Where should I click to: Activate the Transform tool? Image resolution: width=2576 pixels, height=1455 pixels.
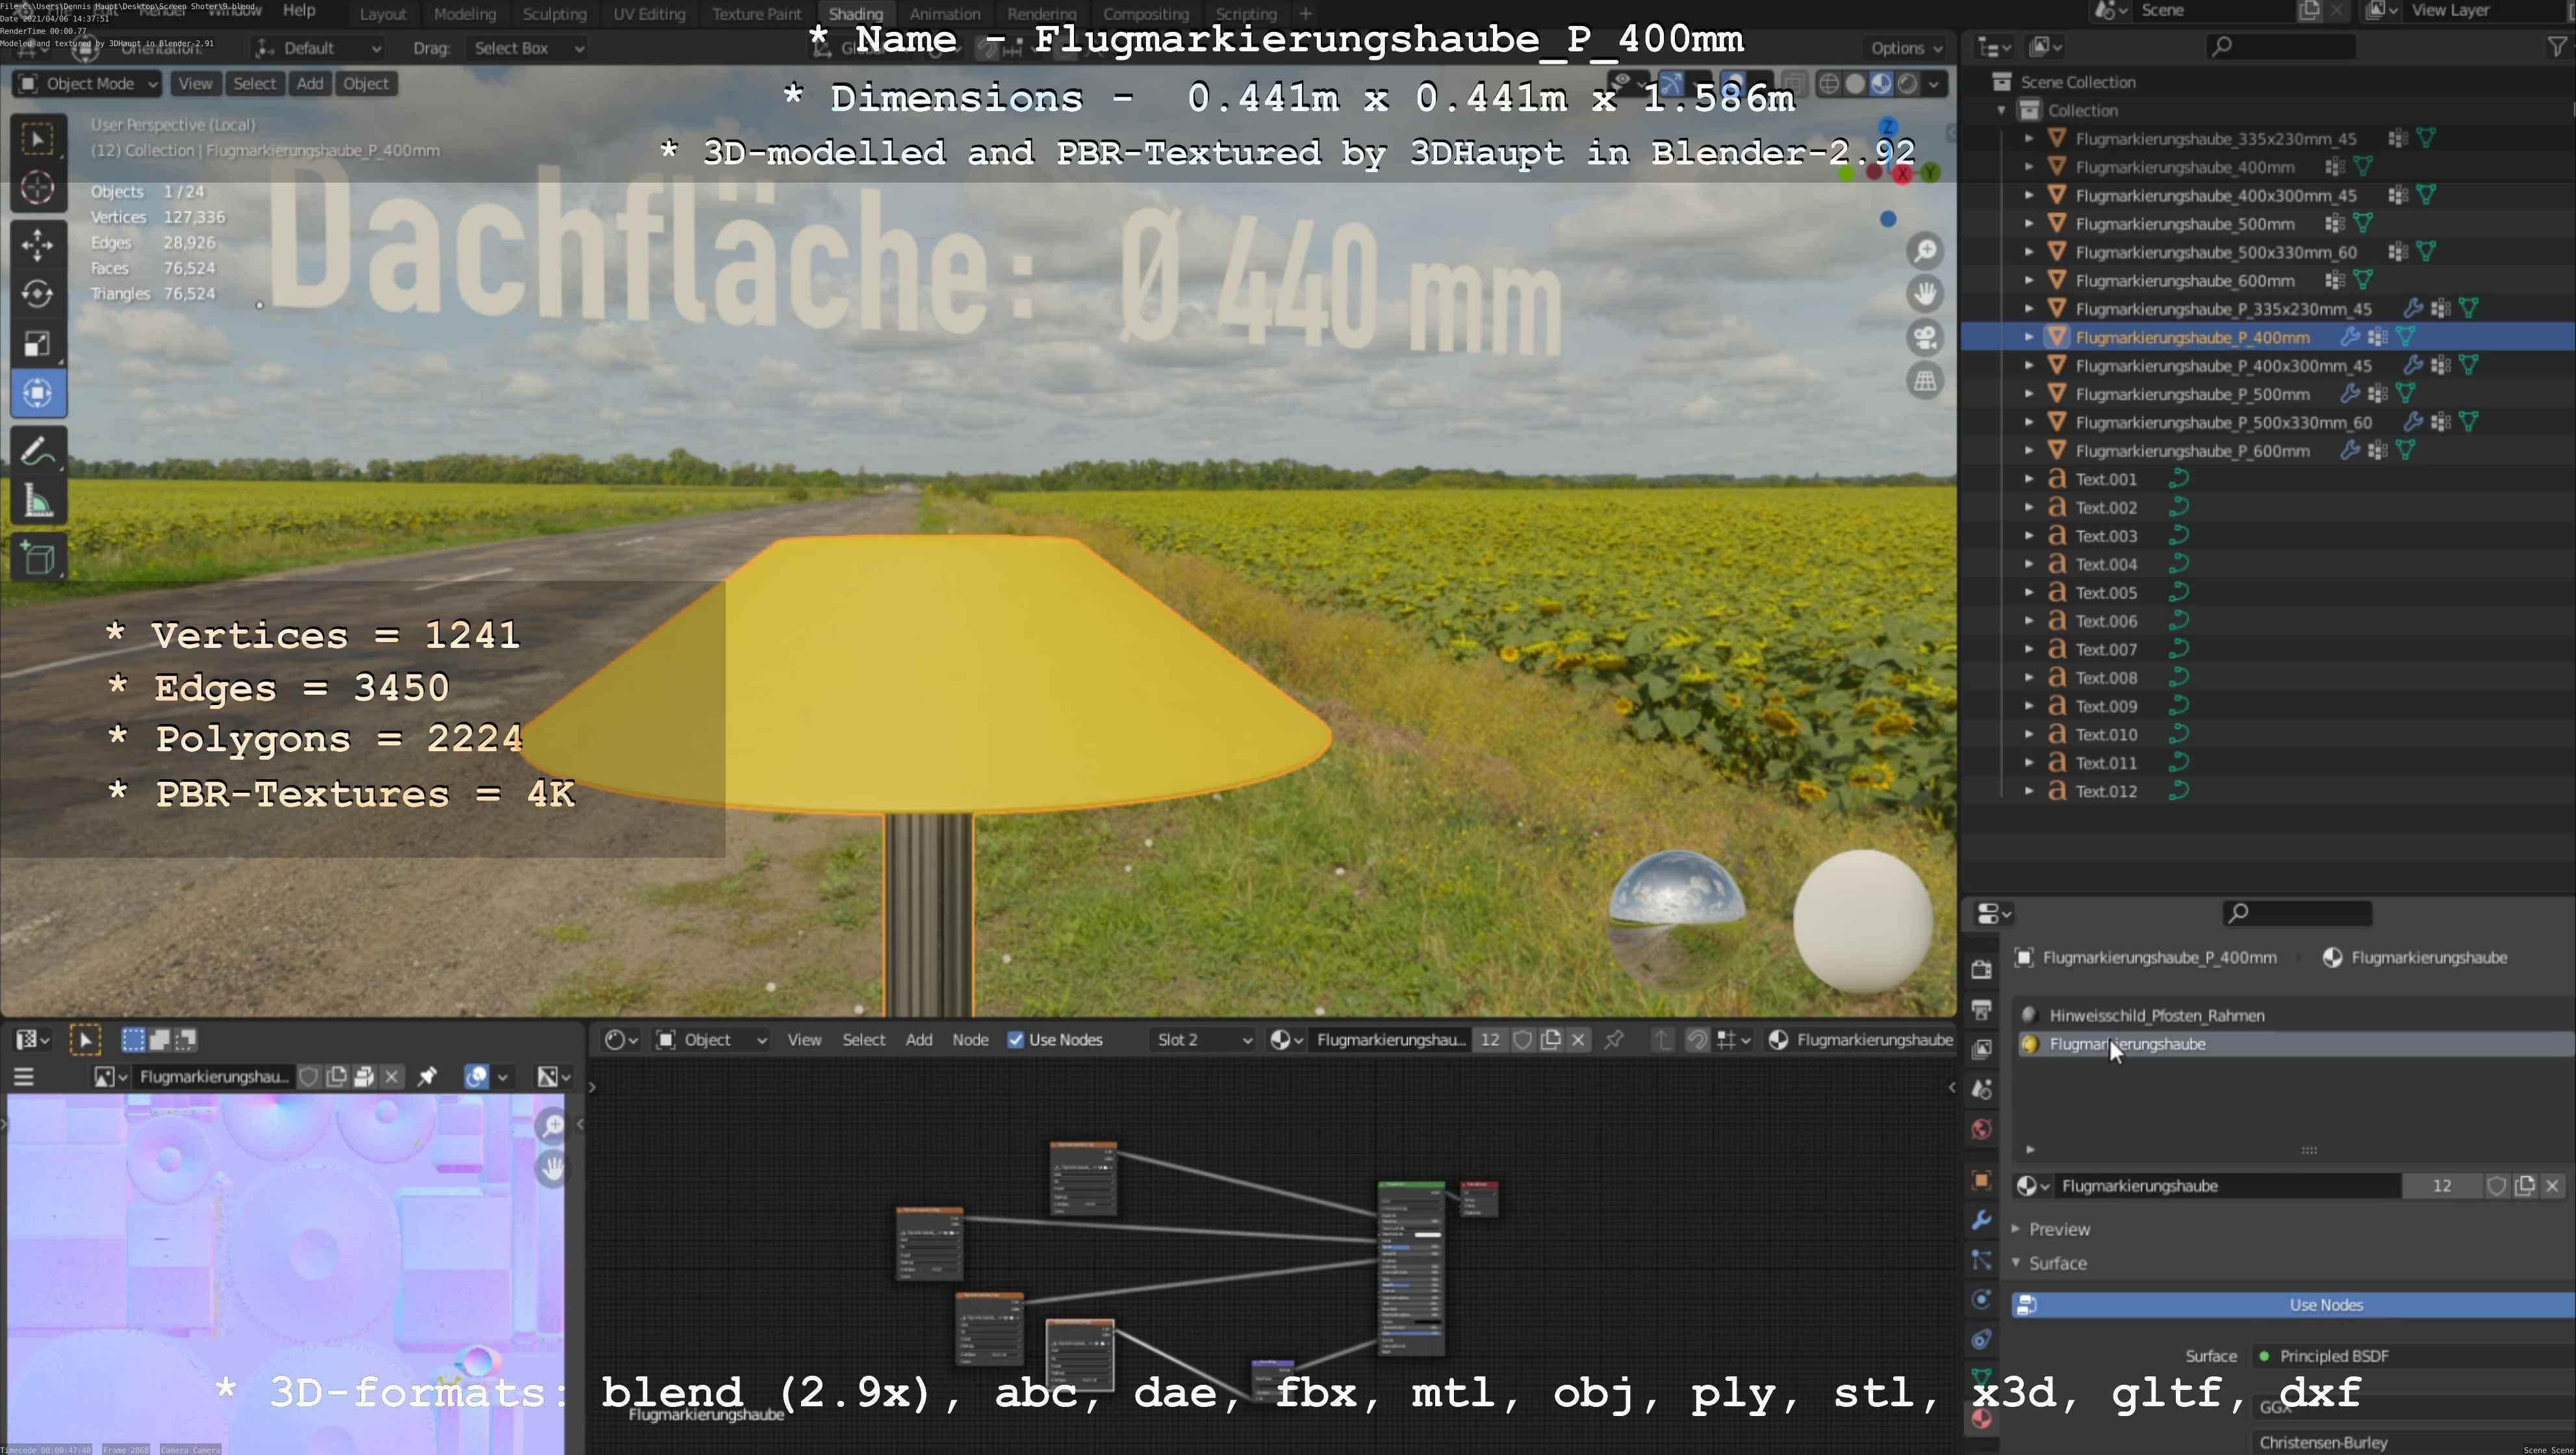click(x=38, y=393)
